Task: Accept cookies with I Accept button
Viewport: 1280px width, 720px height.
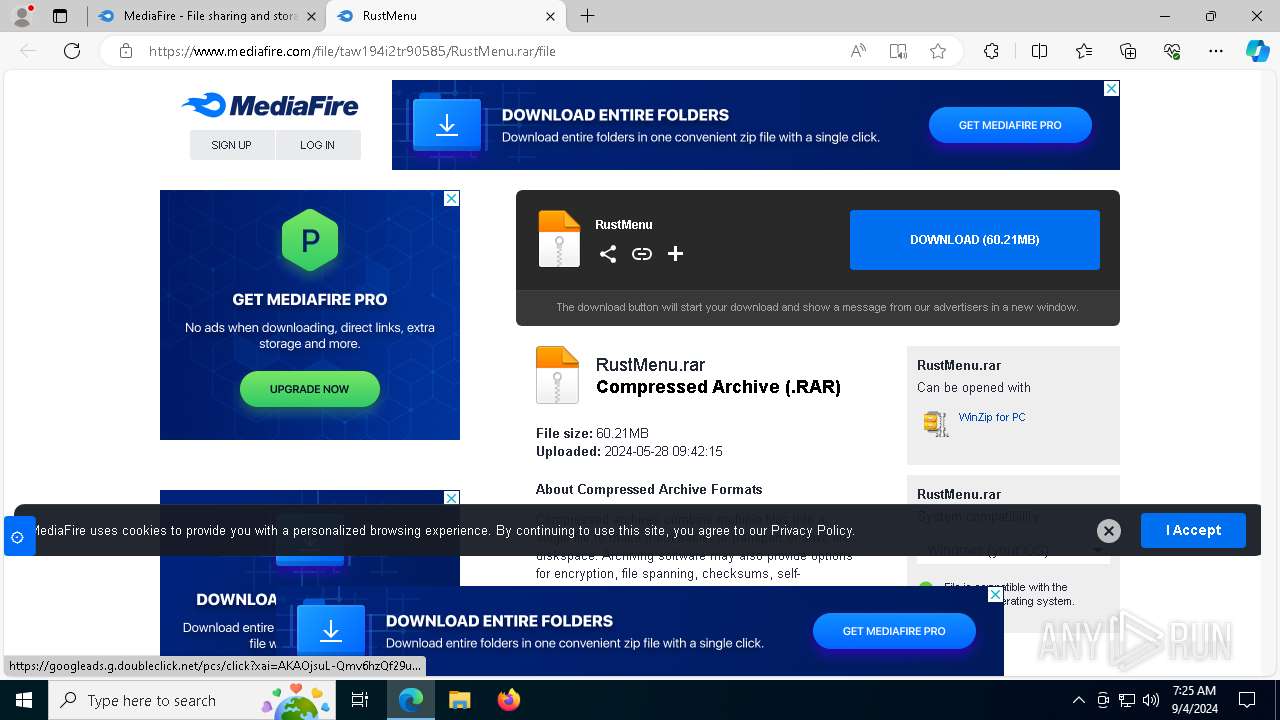Action: (x=1193, y=530)
